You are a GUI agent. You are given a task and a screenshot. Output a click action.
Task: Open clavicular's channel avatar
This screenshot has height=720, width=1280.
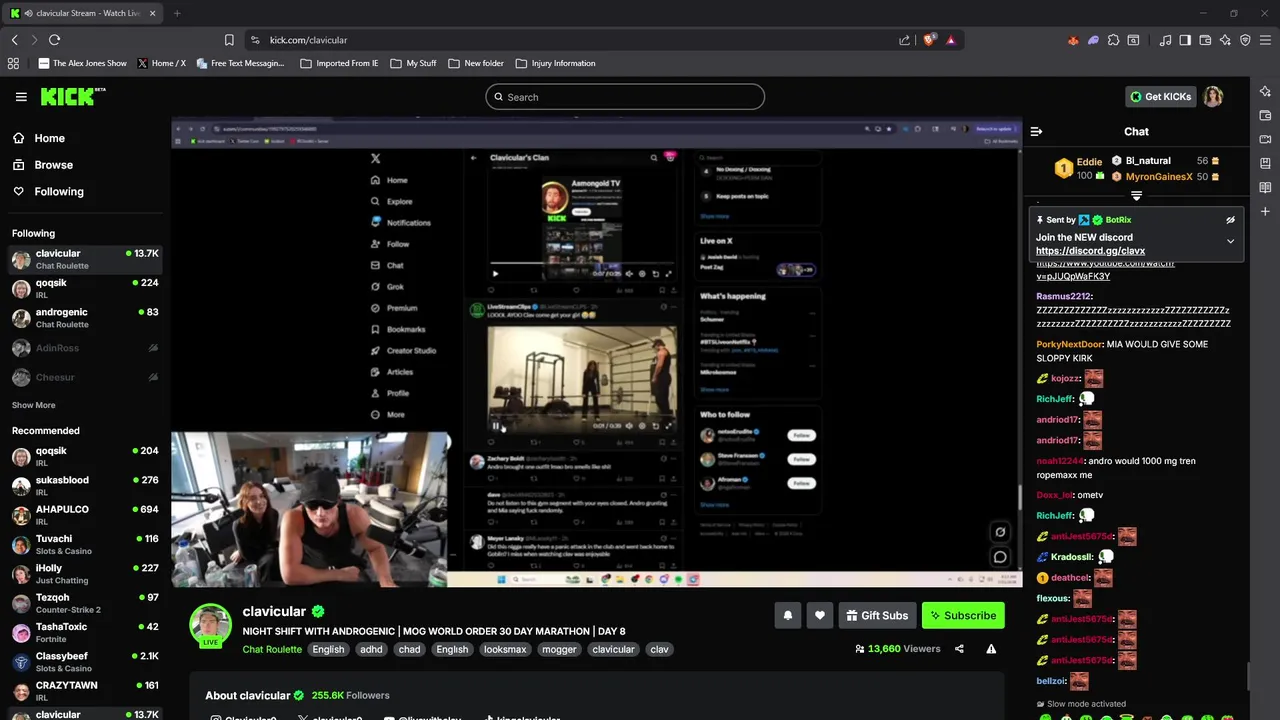coord(210,625)
